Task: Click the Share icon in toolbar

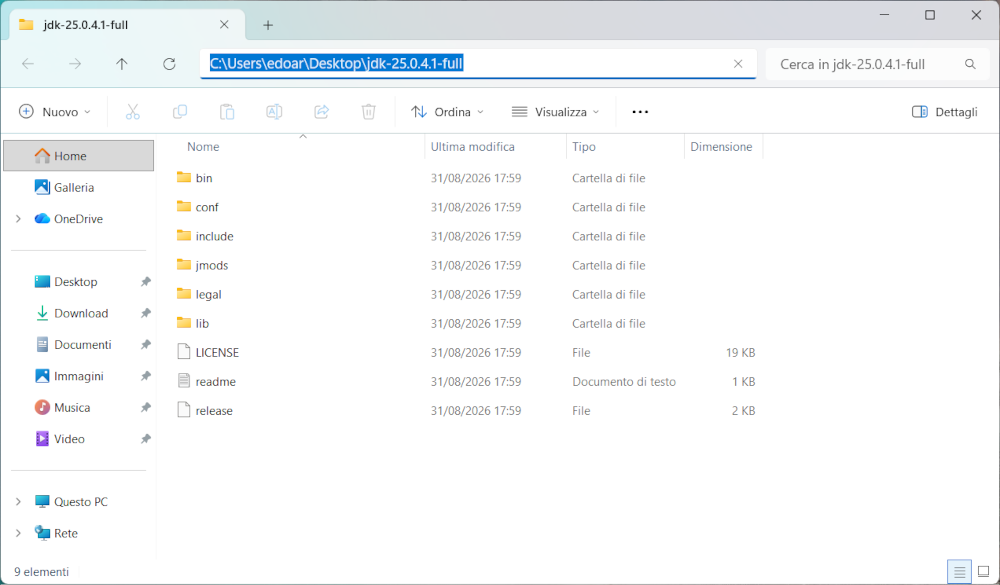Action: point(321,112)
